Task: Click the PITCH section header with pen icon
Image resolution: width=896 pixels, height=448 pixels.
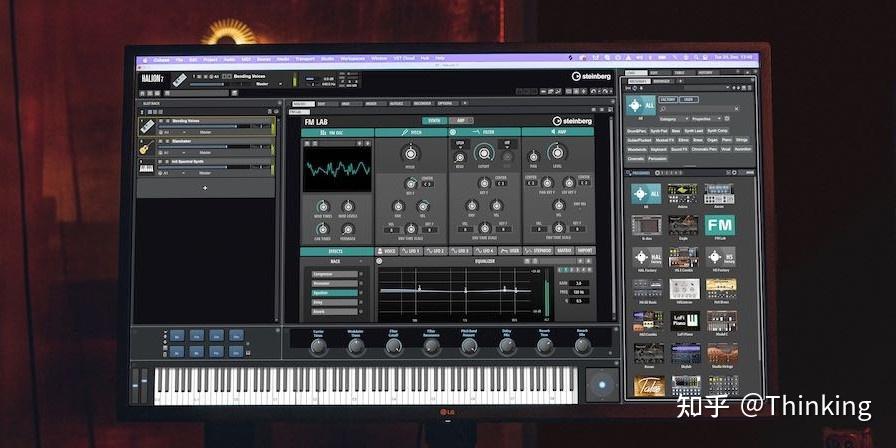Action: pyautogui.click(x=411, y=132)
